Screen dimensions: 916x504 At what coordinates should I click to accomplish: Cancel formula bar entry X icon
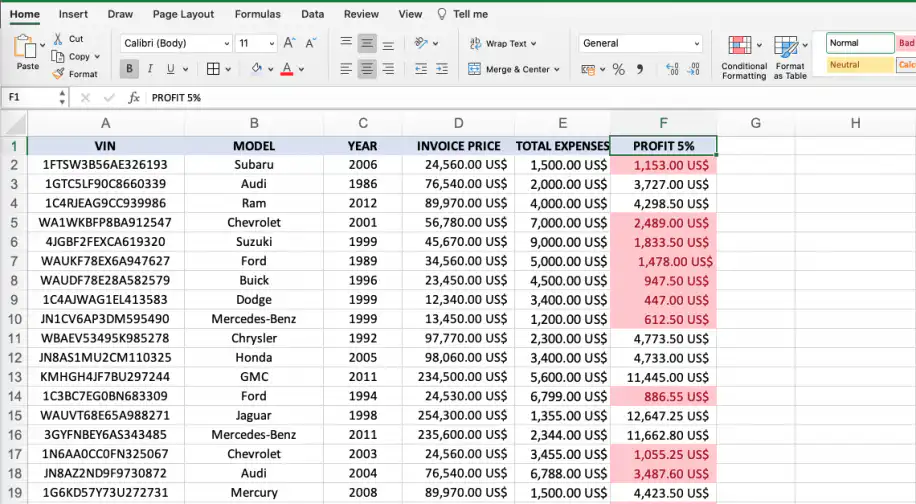coord(85,98)
